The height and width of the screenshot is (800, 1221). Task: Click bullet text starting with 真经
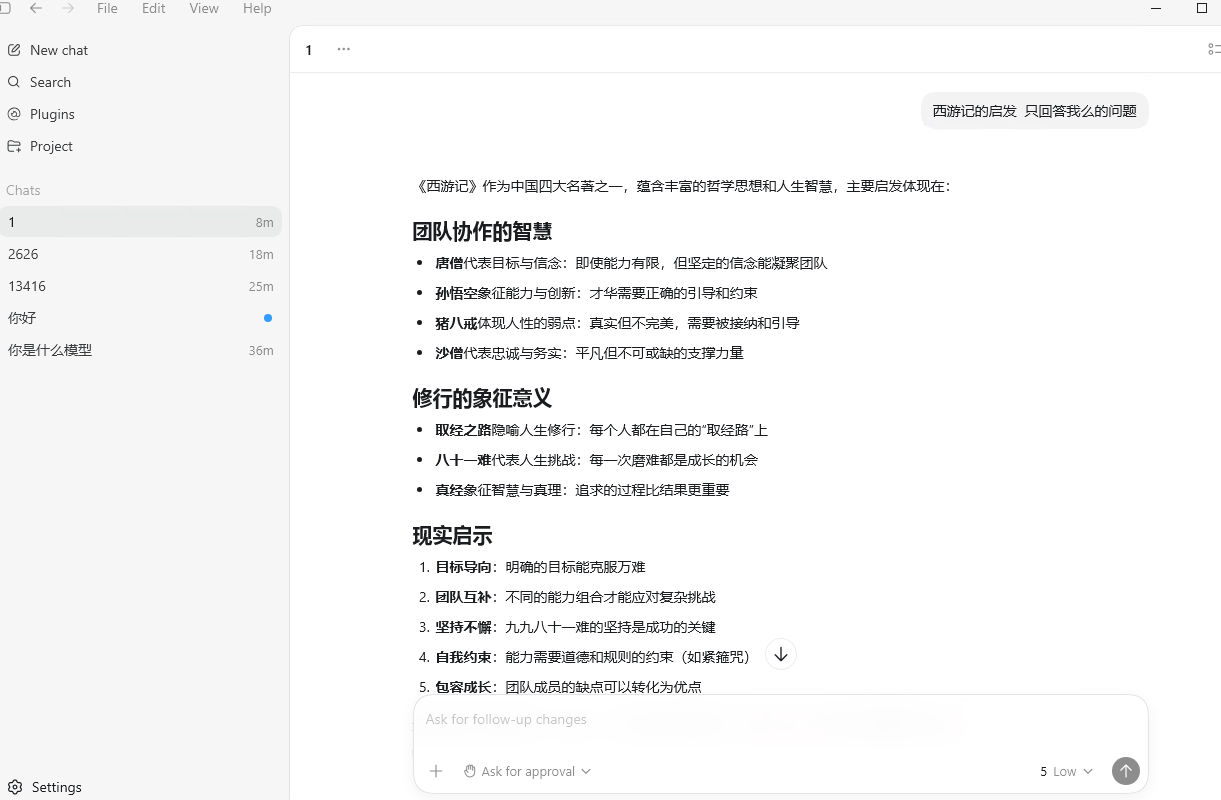click(582, 490)
